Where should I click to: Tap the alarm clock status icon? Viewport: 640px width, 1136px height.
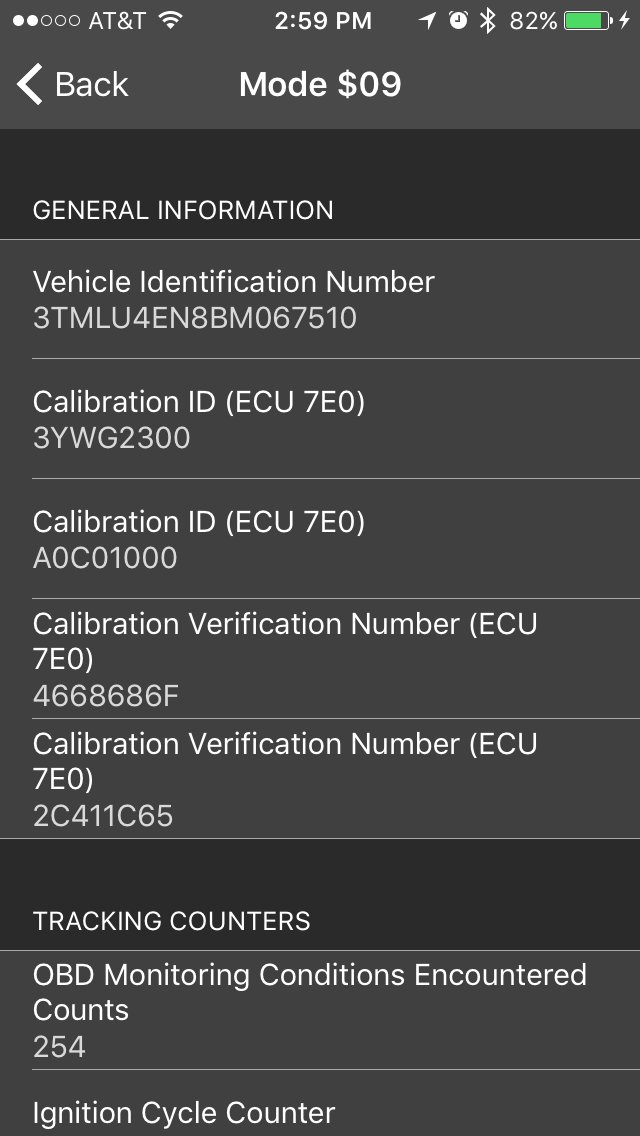coord(458,20)
